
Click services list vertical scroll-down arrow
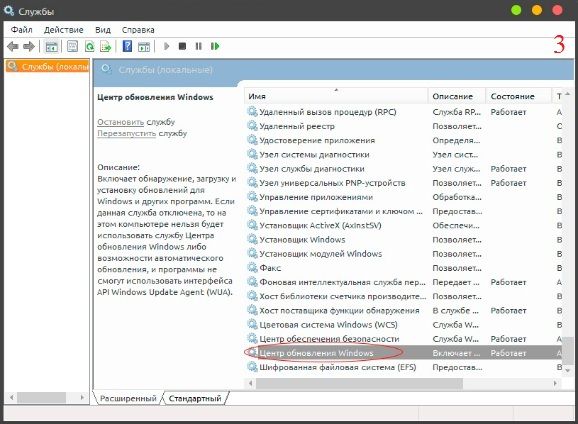click(568, 371)
